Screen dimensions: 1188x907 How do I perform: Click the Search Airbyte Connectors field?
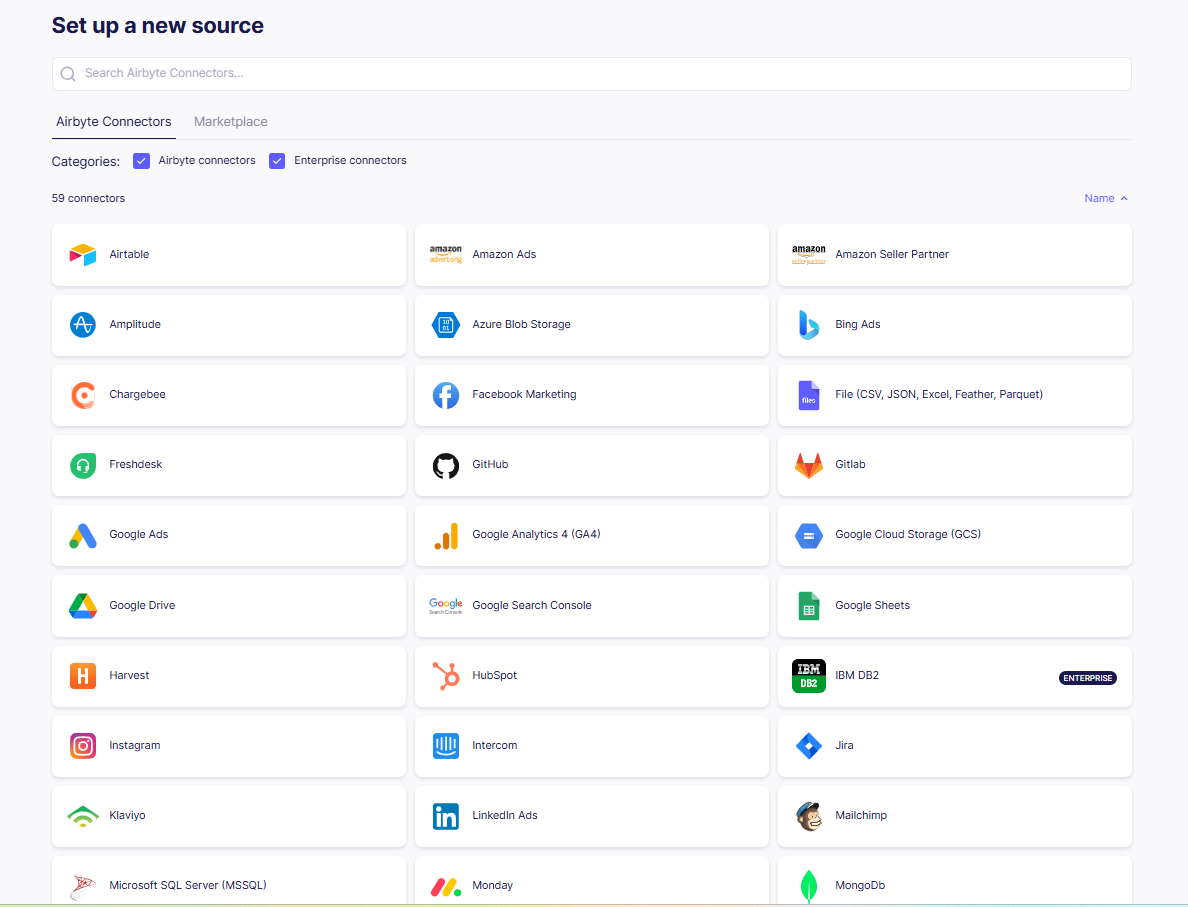point(591,73)
